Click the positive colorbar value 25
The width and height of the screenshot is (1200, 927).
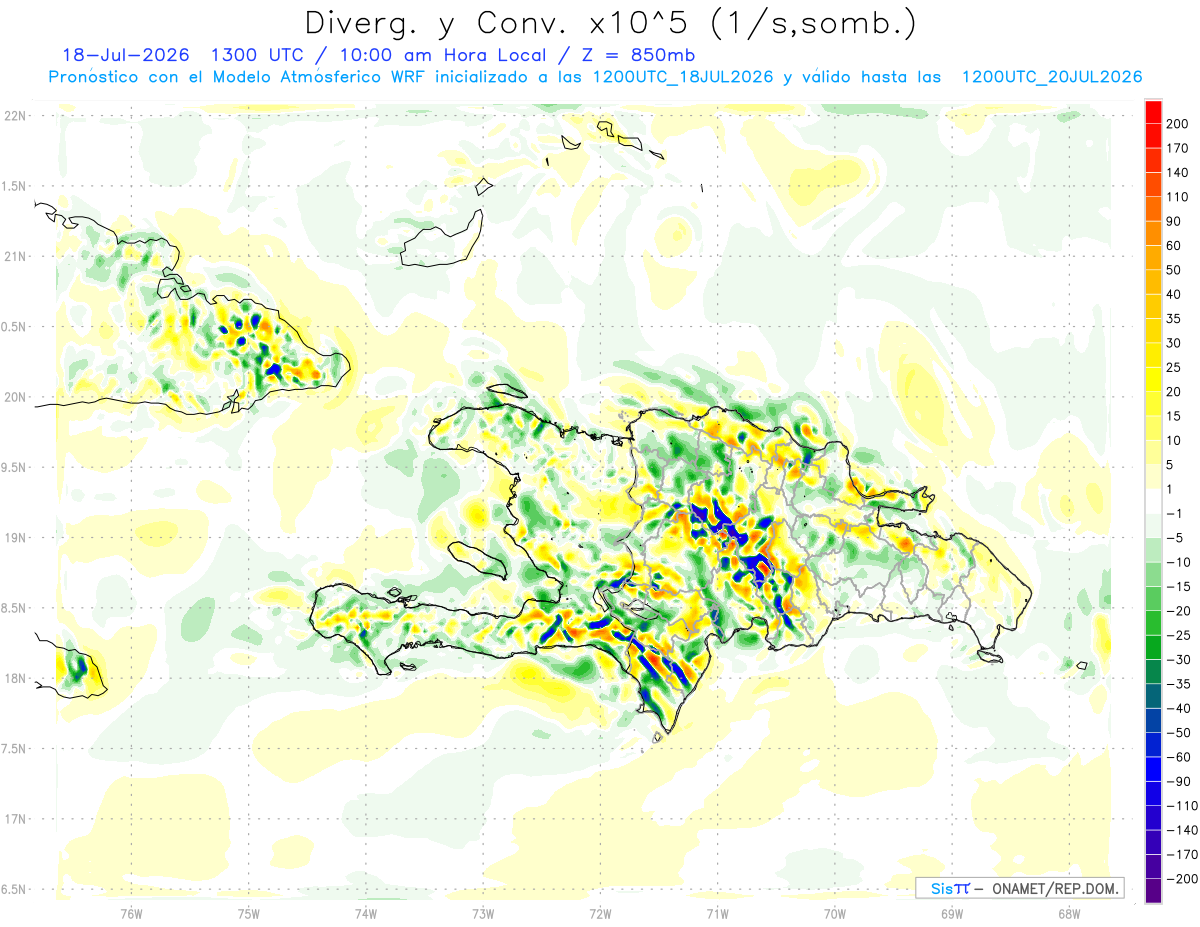point(1174,367)
